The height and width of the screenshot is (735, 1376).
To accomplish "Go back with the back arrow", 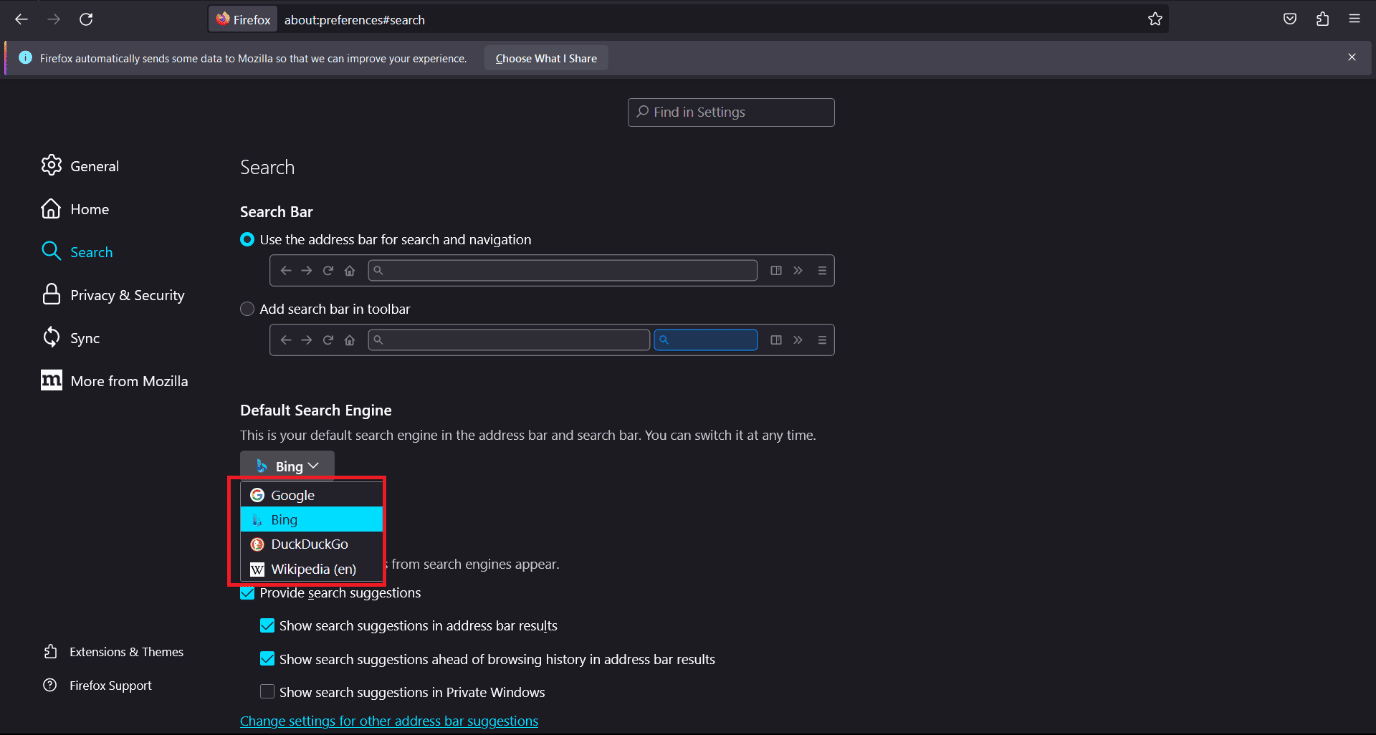I will pyautogui.click(x=21, y=19).
